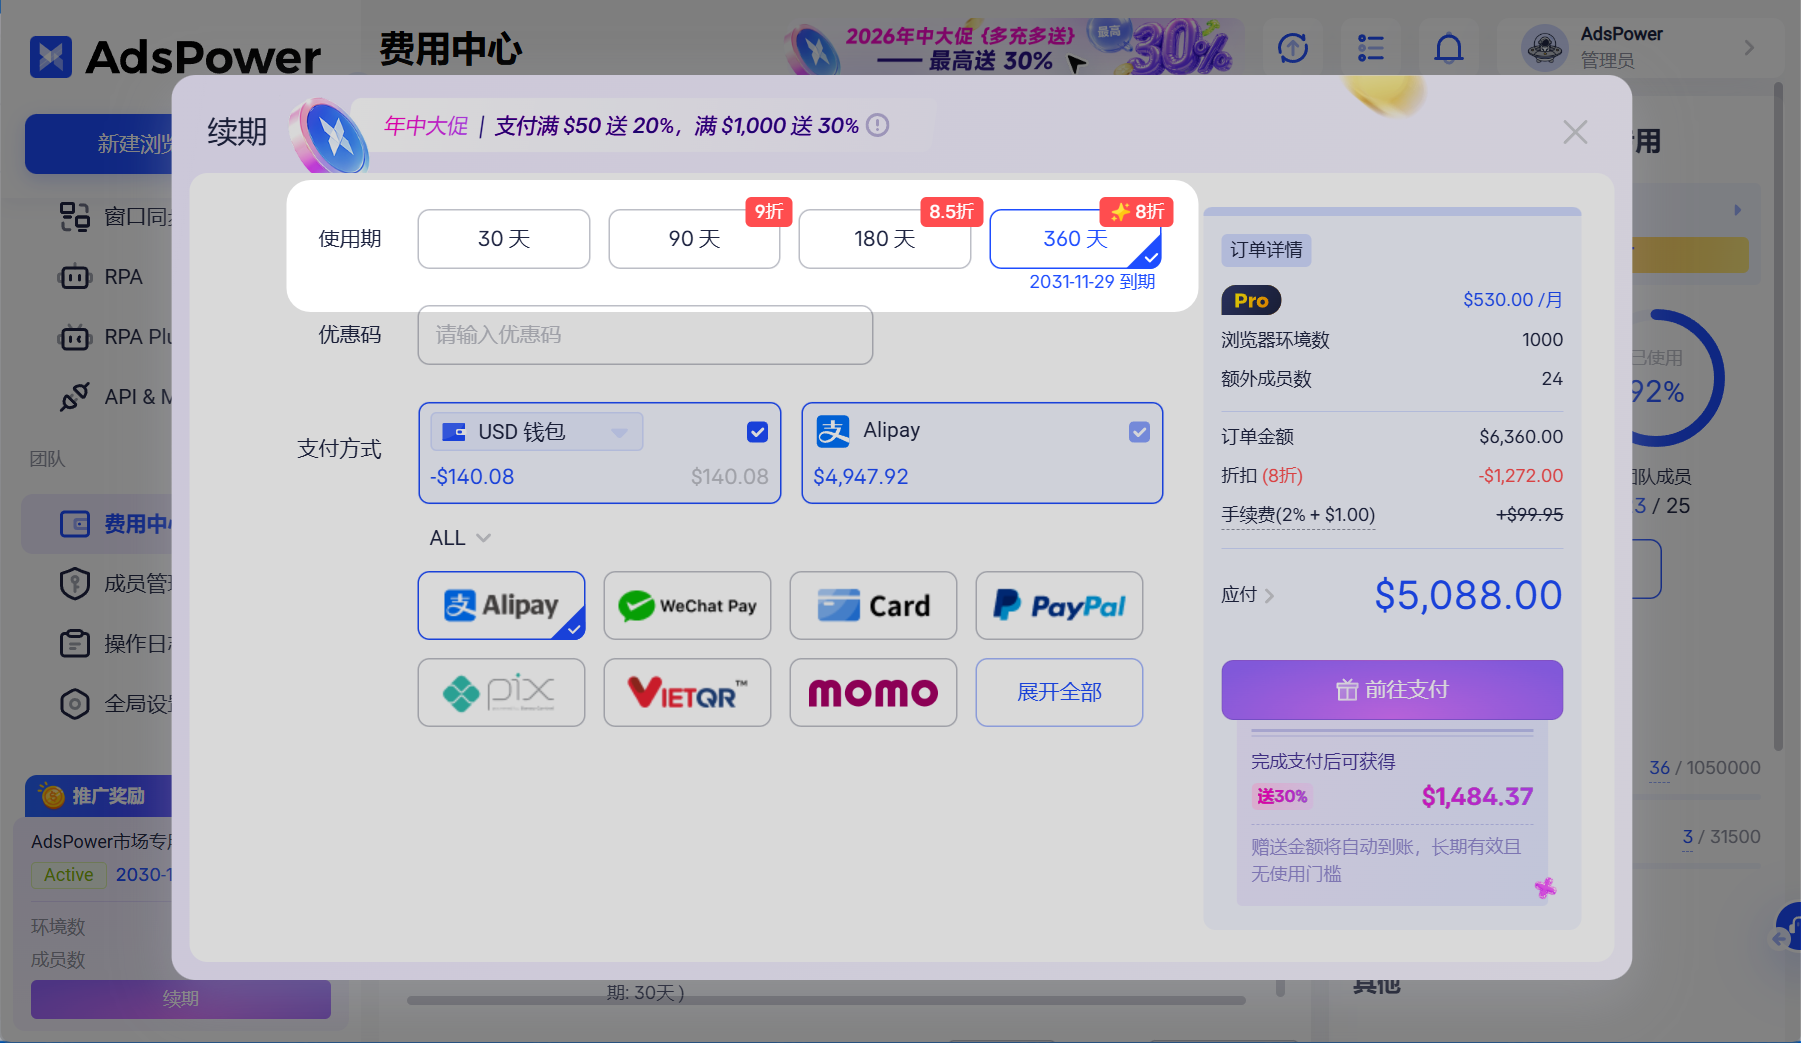Click the RPA Plus sidebar icon
The width and height of the screenshot is (1801, 1043).
click(x=74, y=337)
